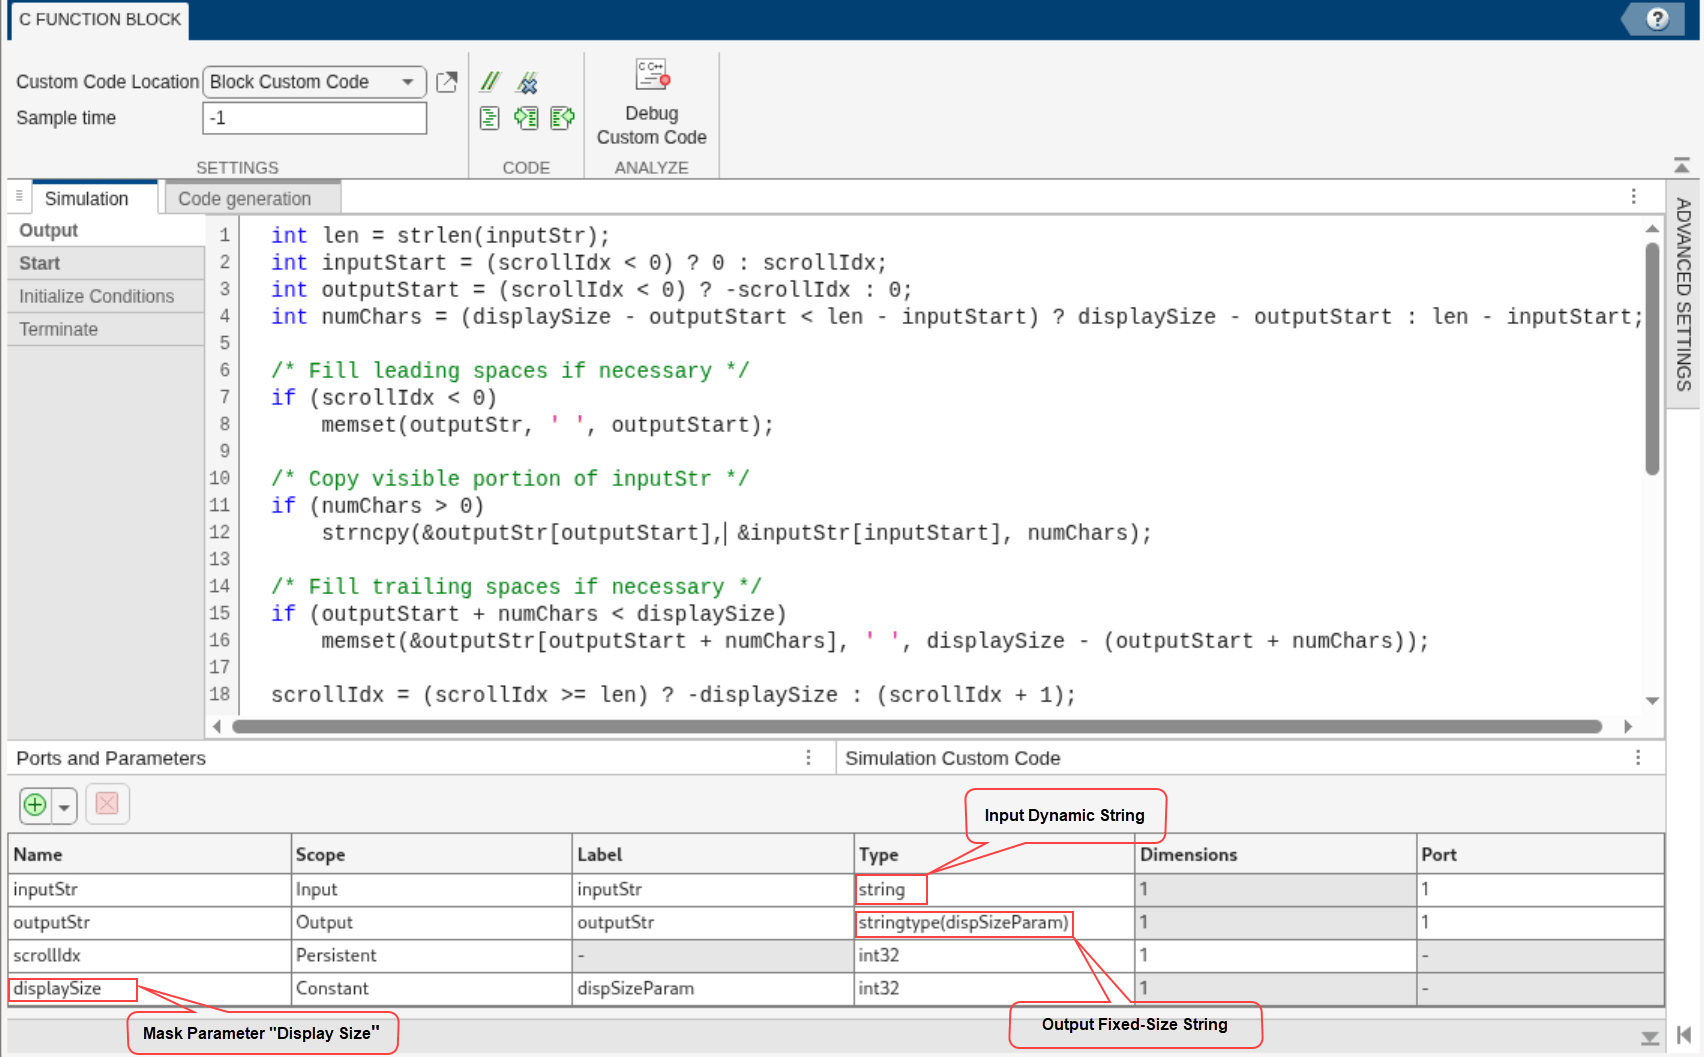Select the Start code section

click(x=105, y=263)
